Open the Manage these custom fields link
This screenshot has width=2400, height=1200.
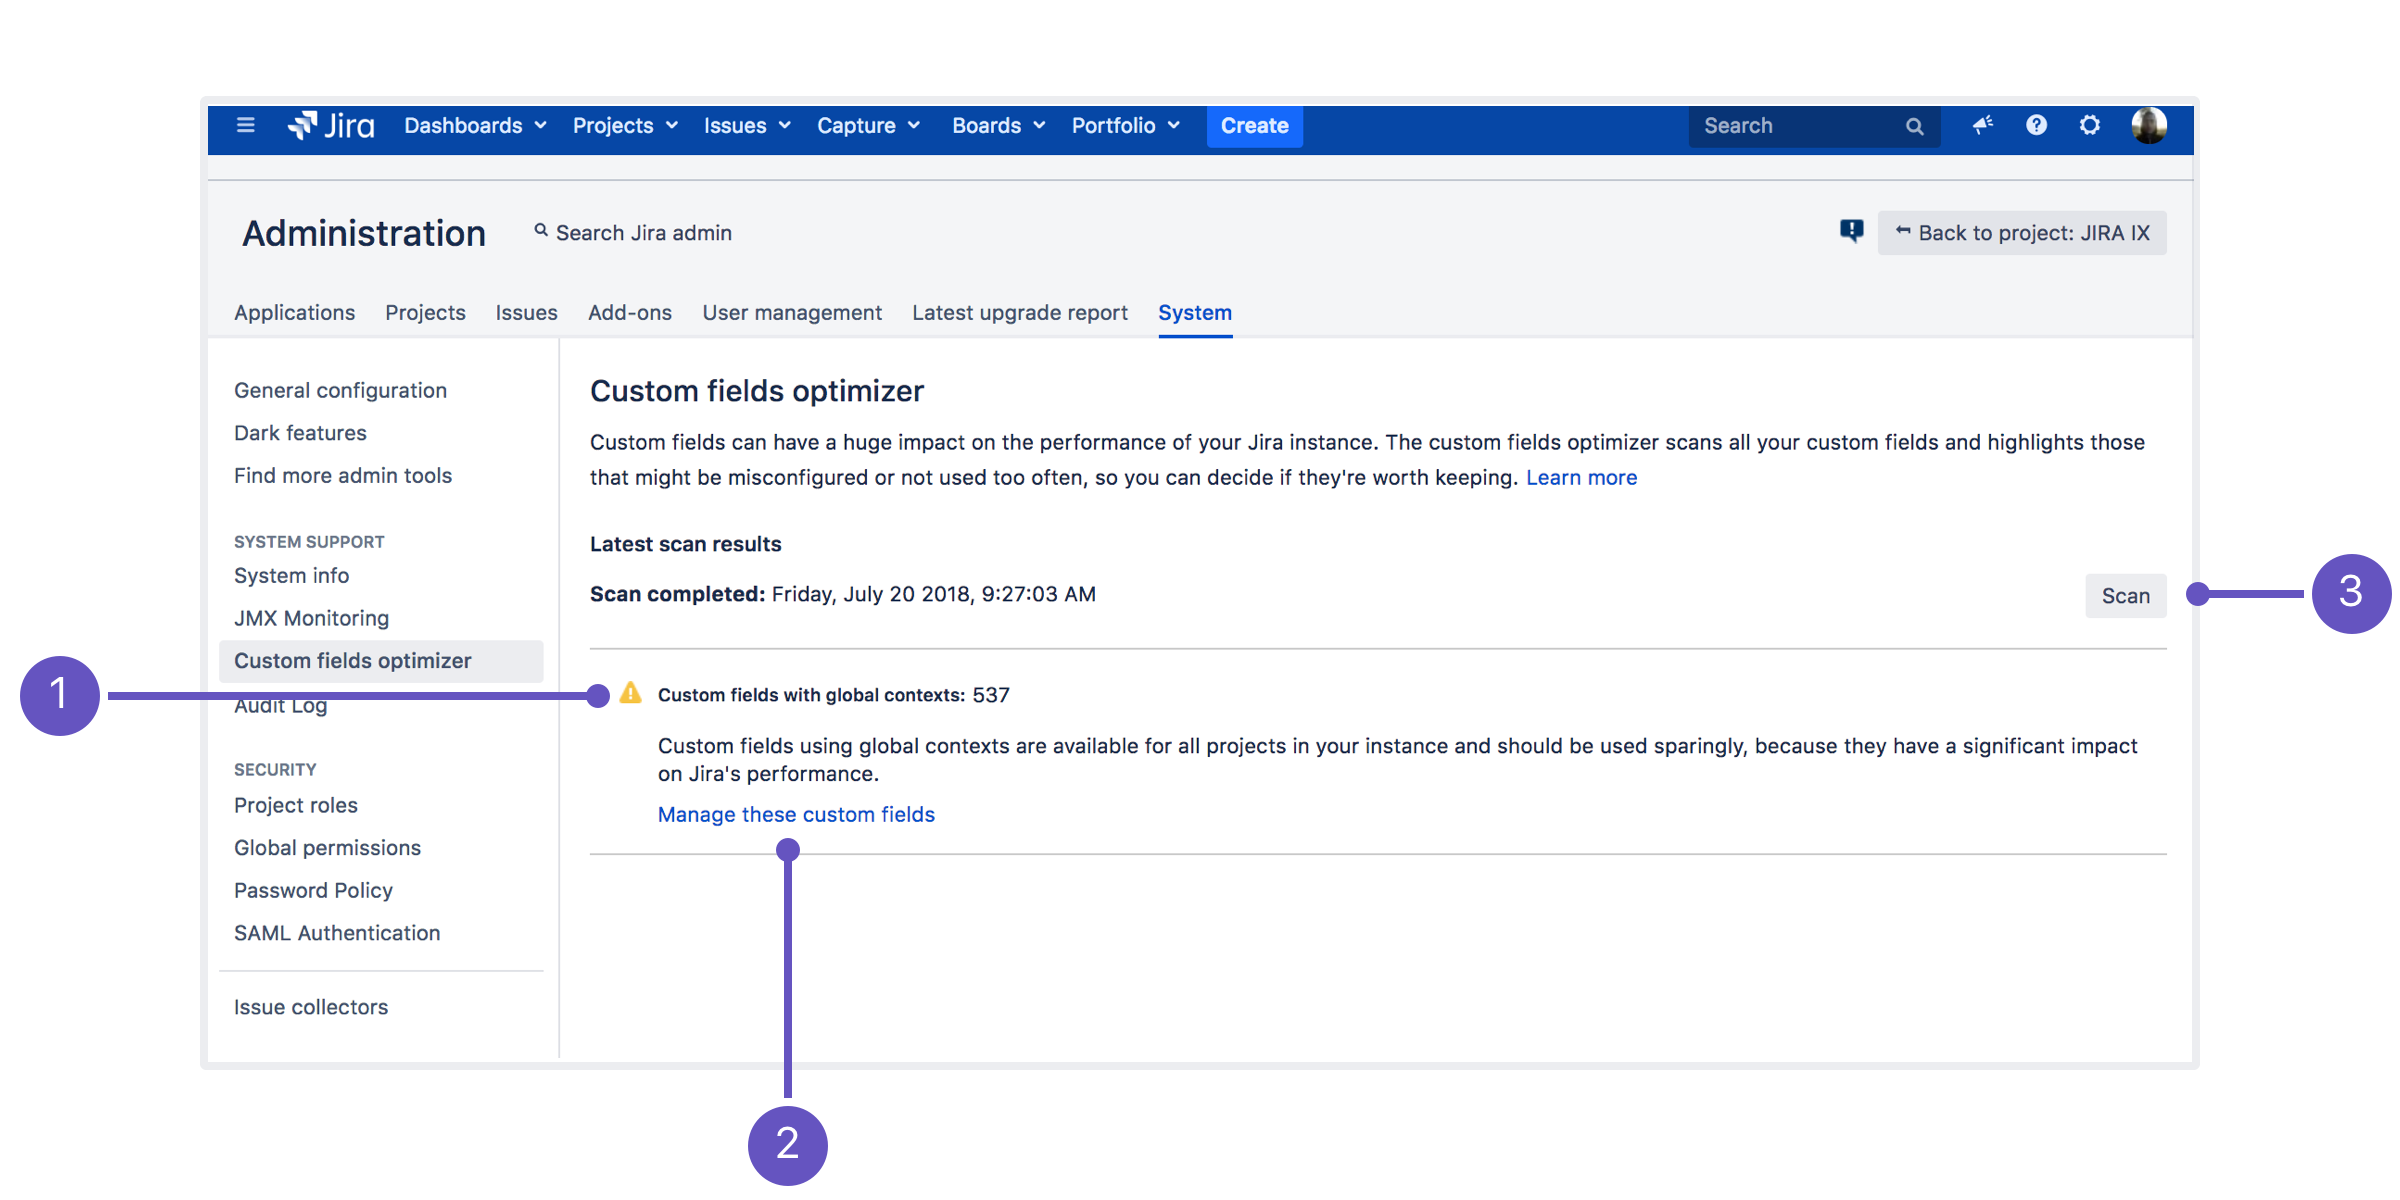[x=795, y=813]
